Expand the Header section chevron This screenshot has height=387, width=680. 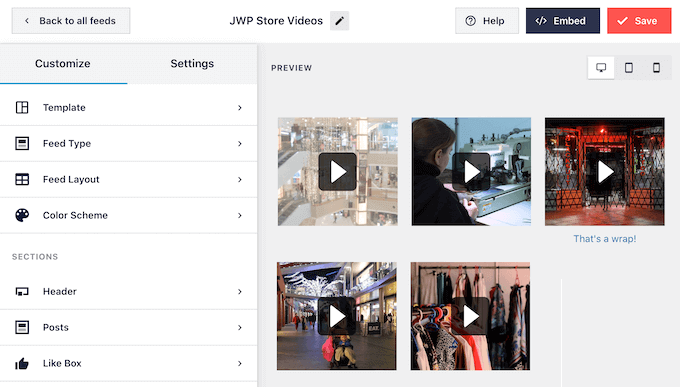point(240,292)
